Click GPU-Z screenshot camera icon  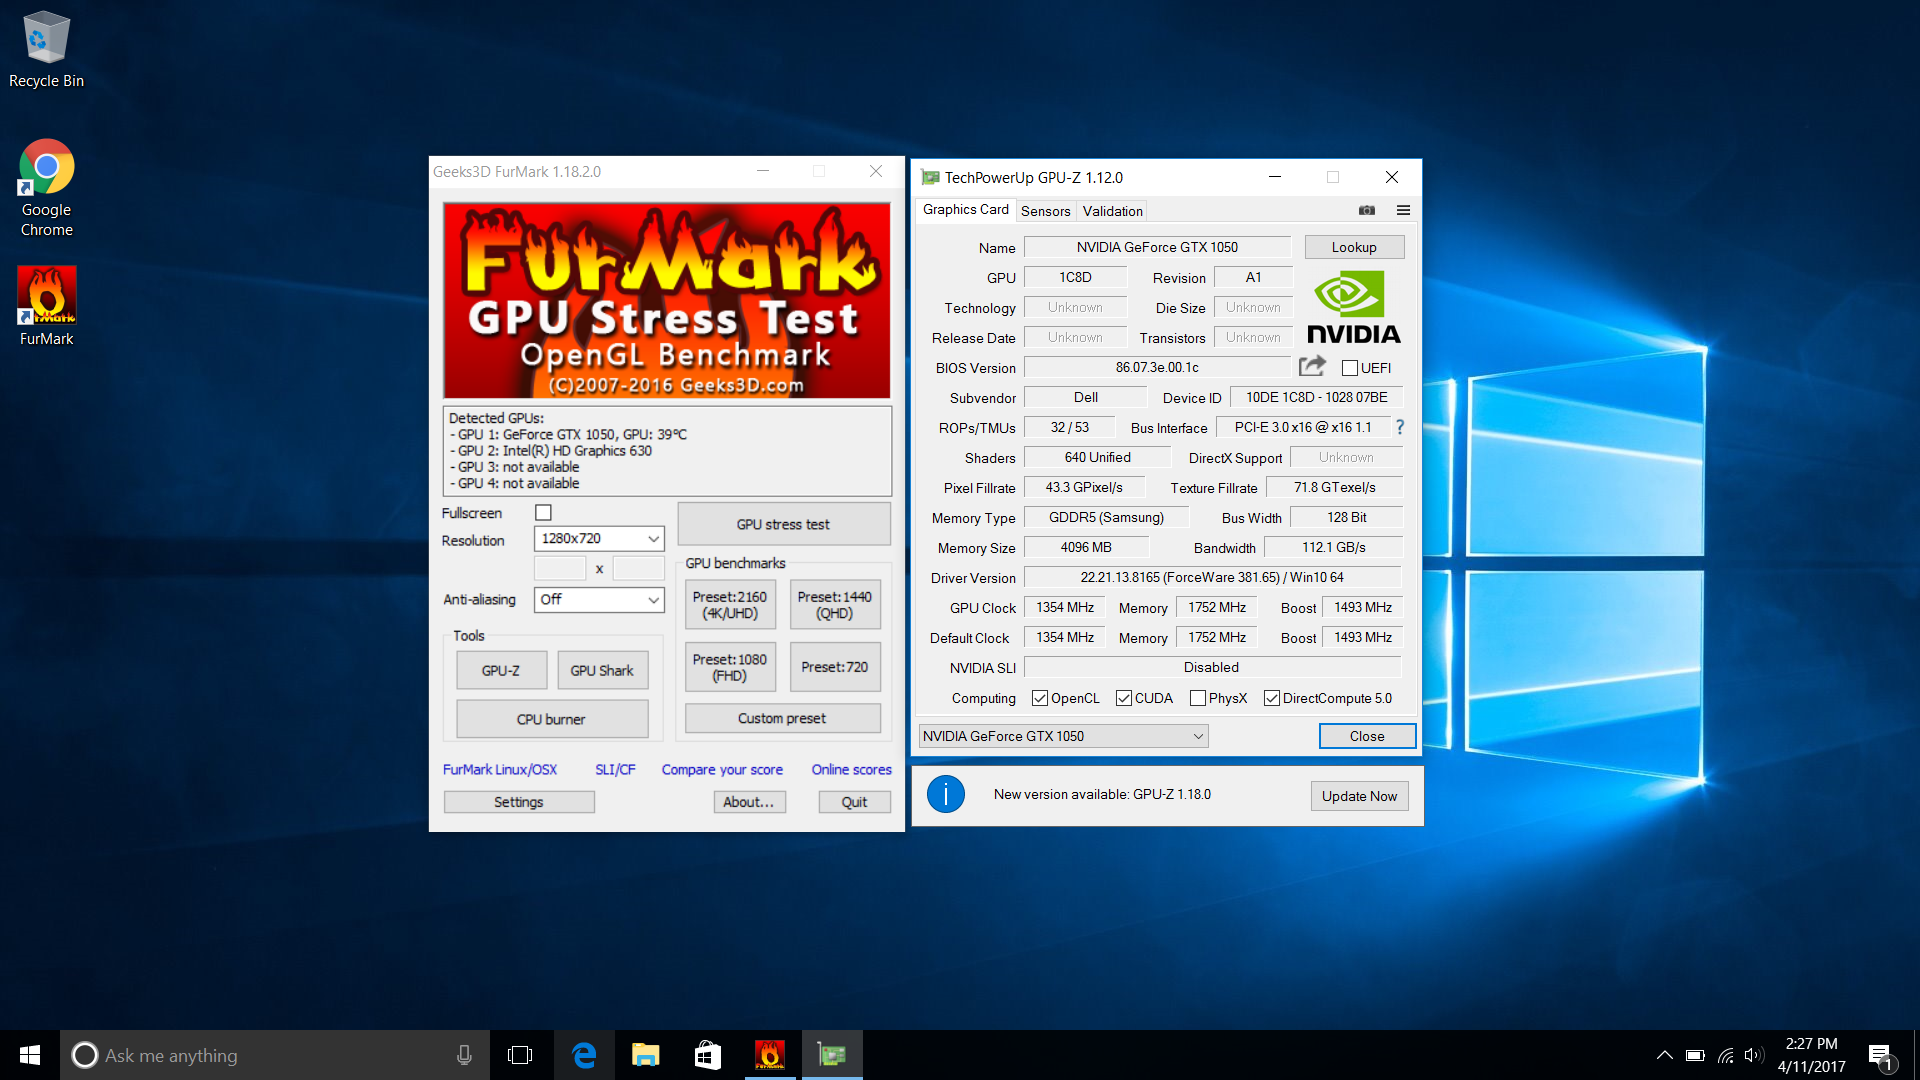click(1366, 210)
